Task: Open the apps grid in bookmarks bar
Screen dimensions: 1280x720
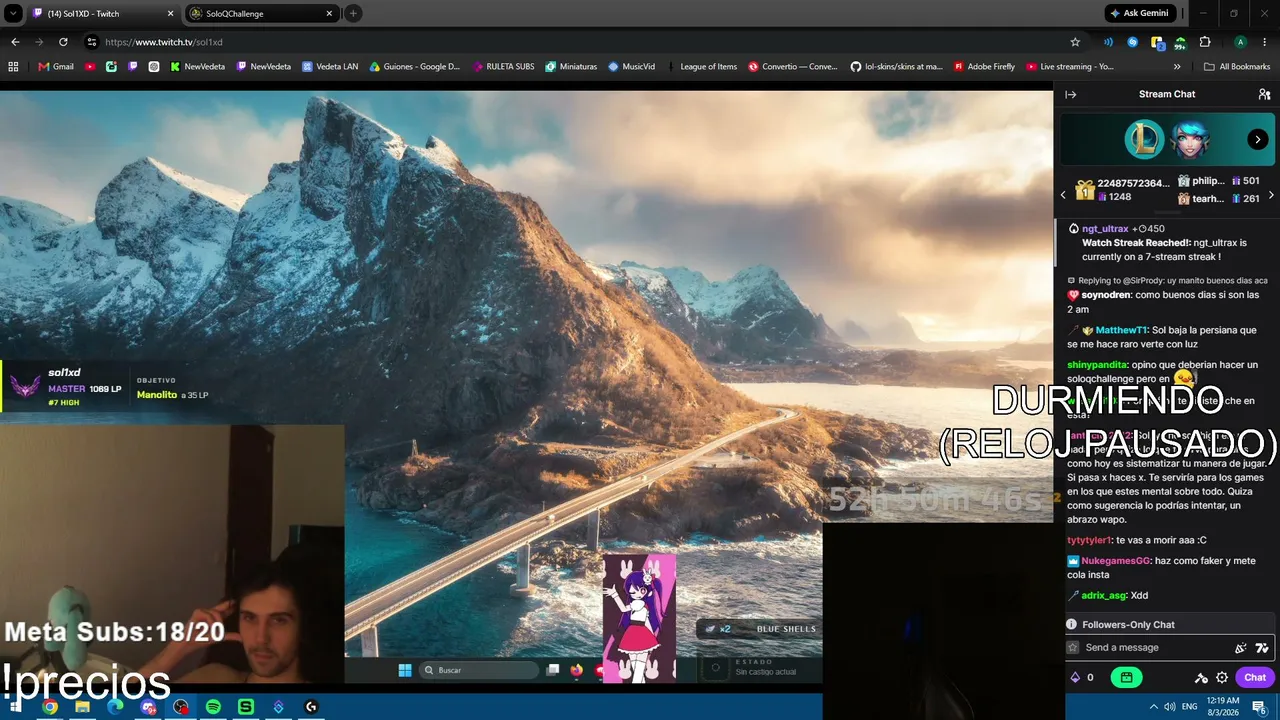Action: click(13, 67)
